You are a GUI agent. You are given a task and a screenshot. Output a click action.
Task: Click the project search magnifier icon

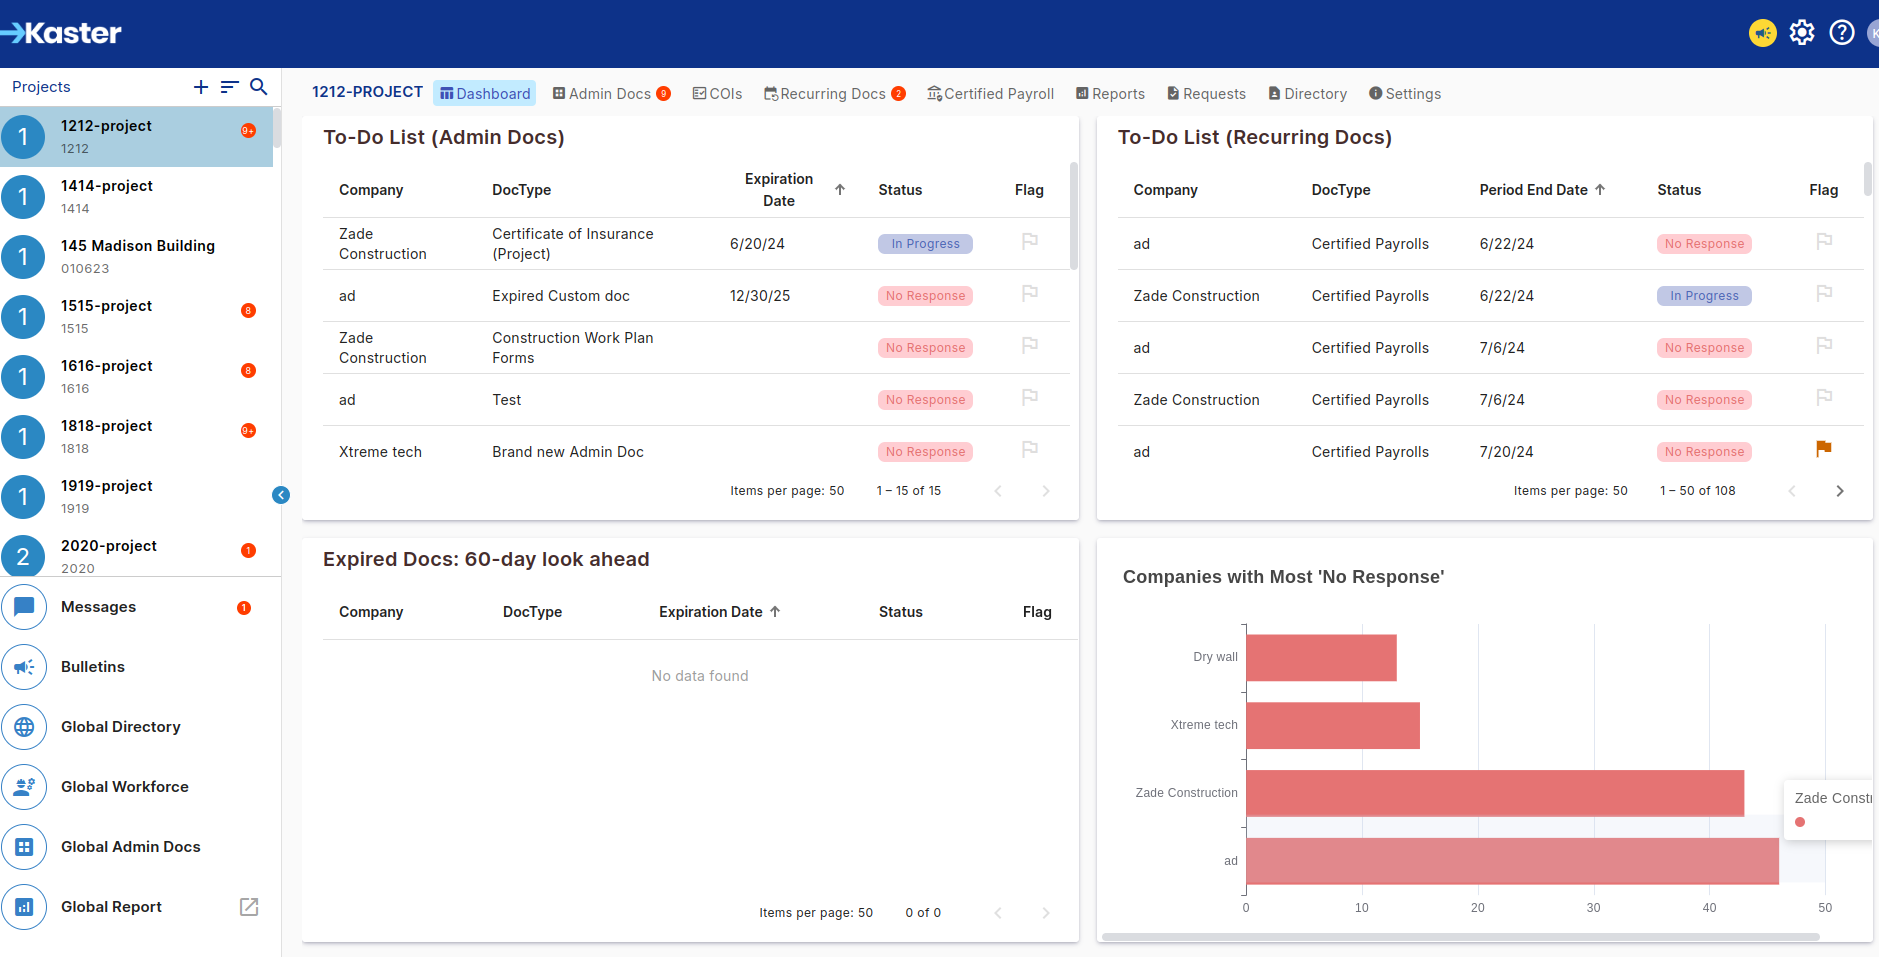(x=258, y=87)
